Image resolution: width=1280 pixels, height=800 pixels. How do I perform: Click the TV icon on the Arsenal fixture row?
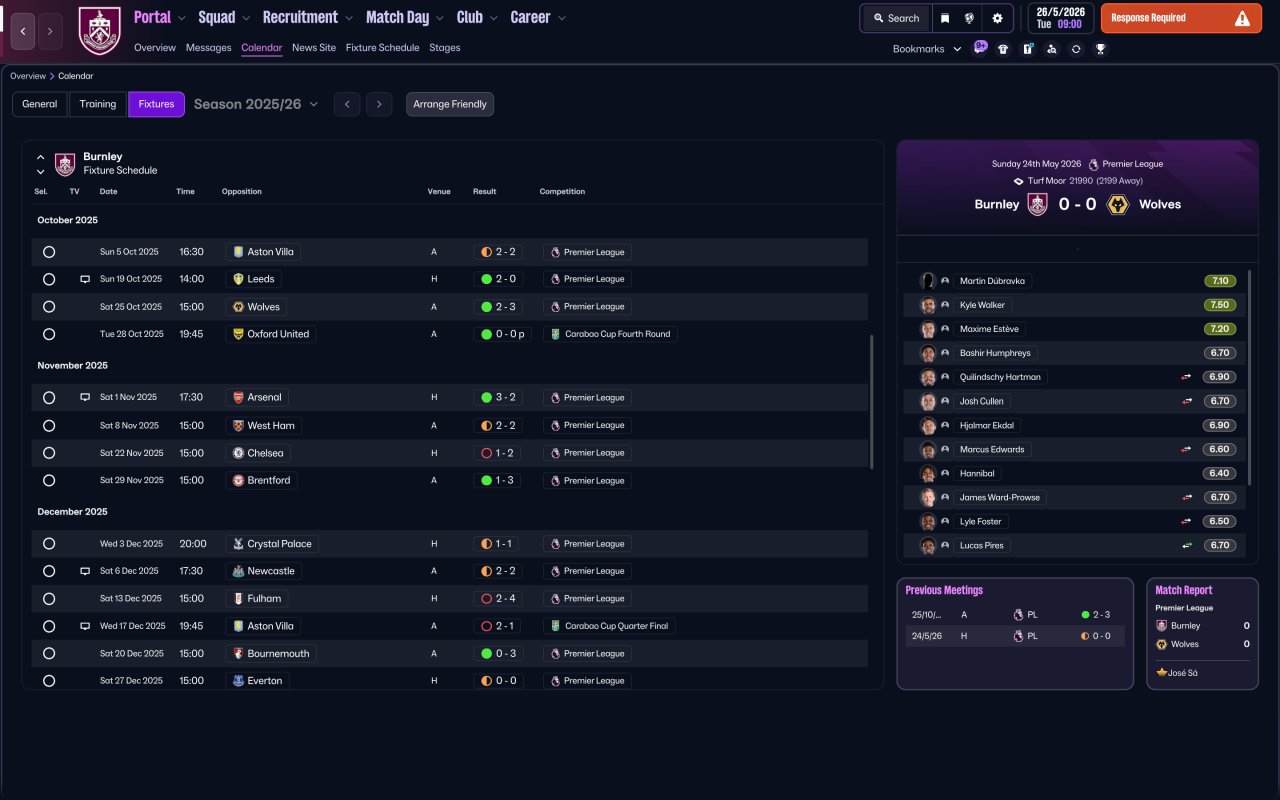click(85, 397)
